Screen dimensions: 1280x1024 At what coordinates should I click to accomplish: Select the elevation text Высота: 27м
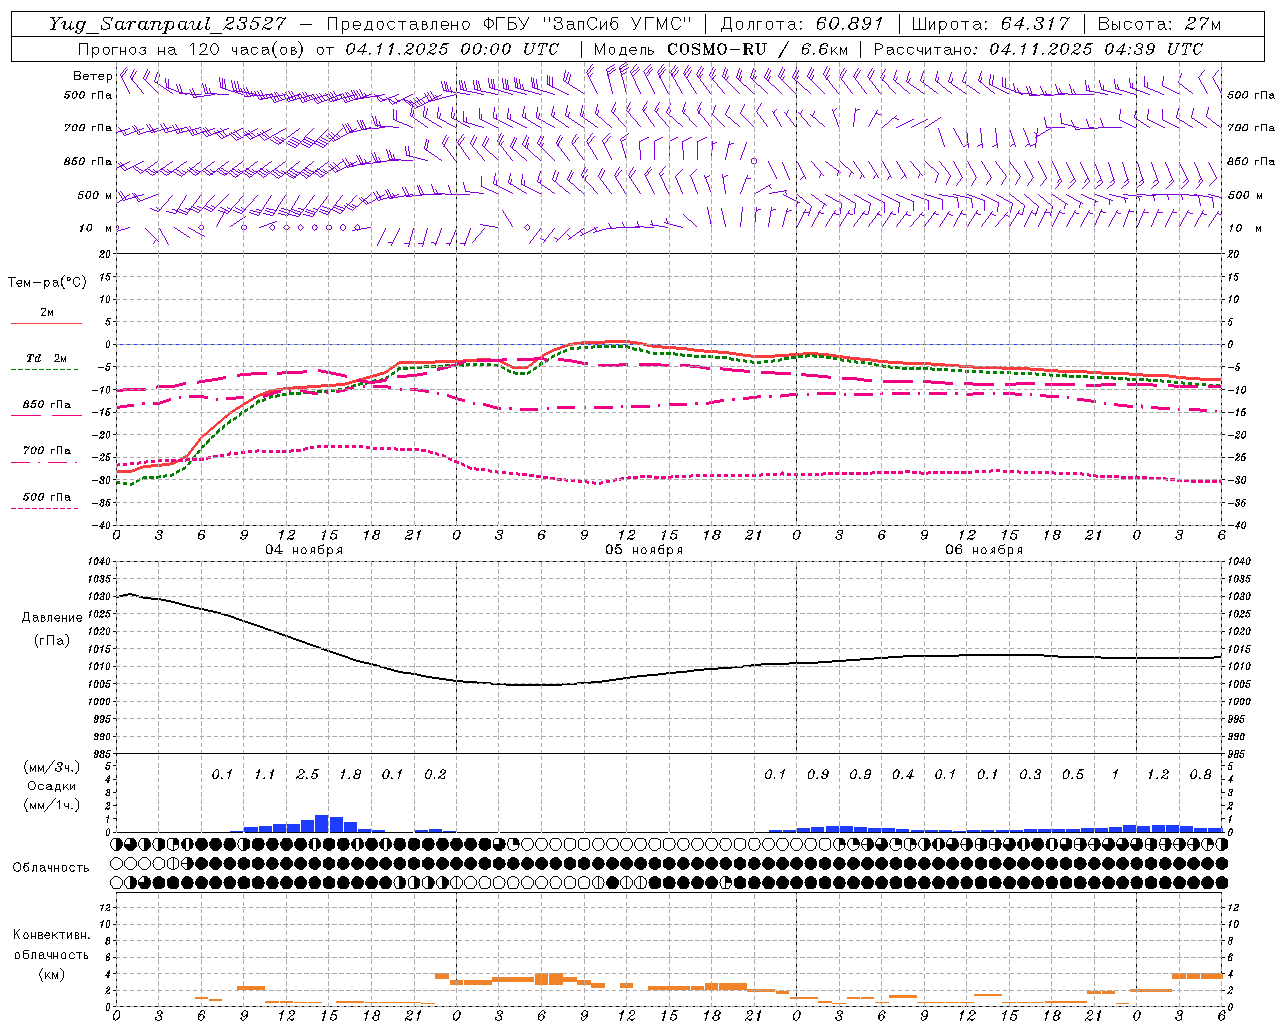point(1159,24)
